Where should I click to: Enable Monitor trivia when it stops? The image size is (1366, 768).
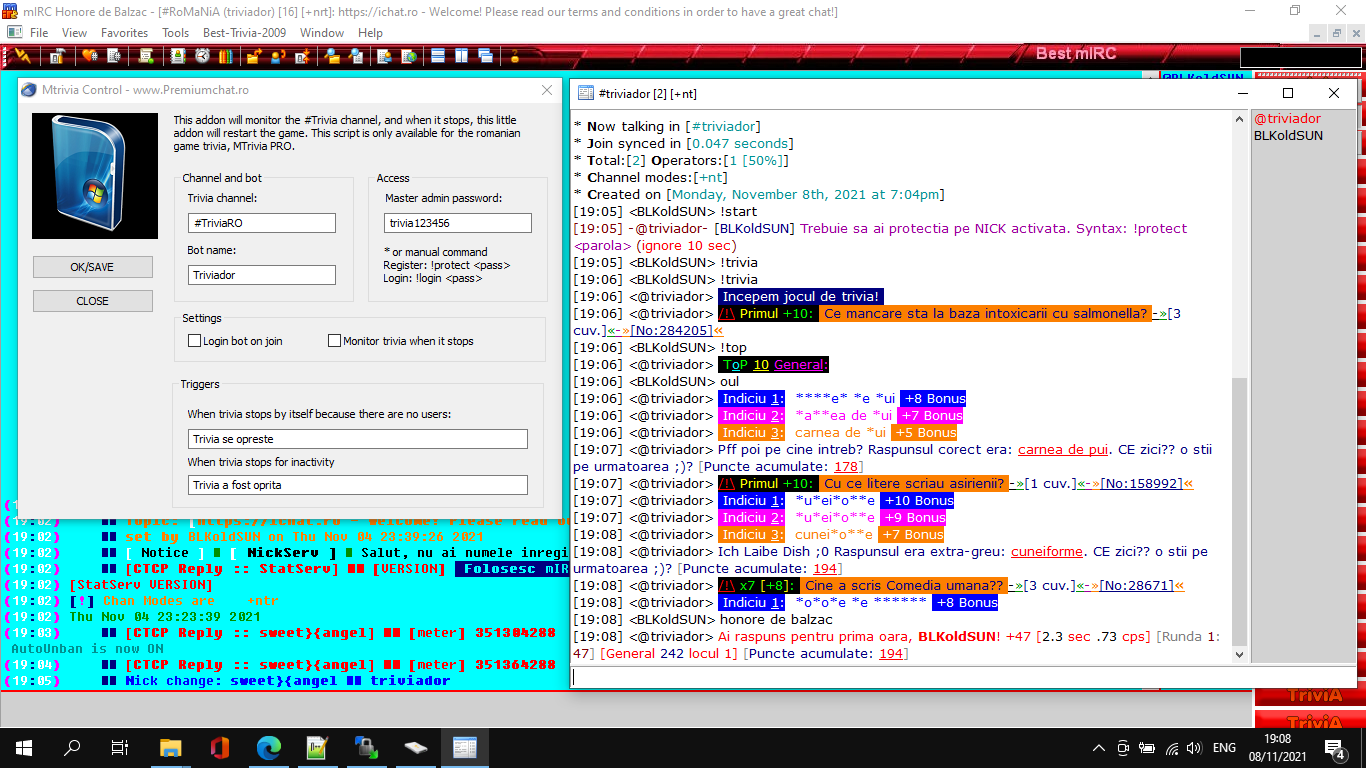pos(335,341)
